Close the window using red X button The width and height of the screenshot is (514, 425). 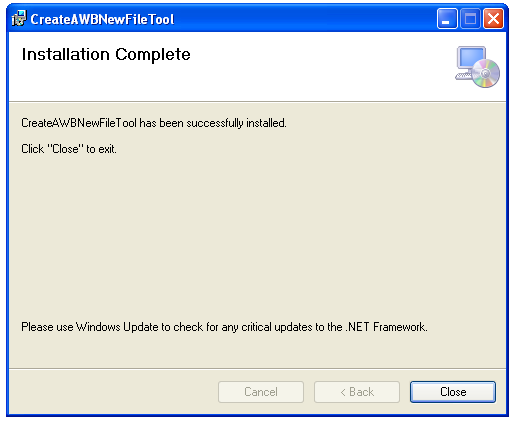493,19
